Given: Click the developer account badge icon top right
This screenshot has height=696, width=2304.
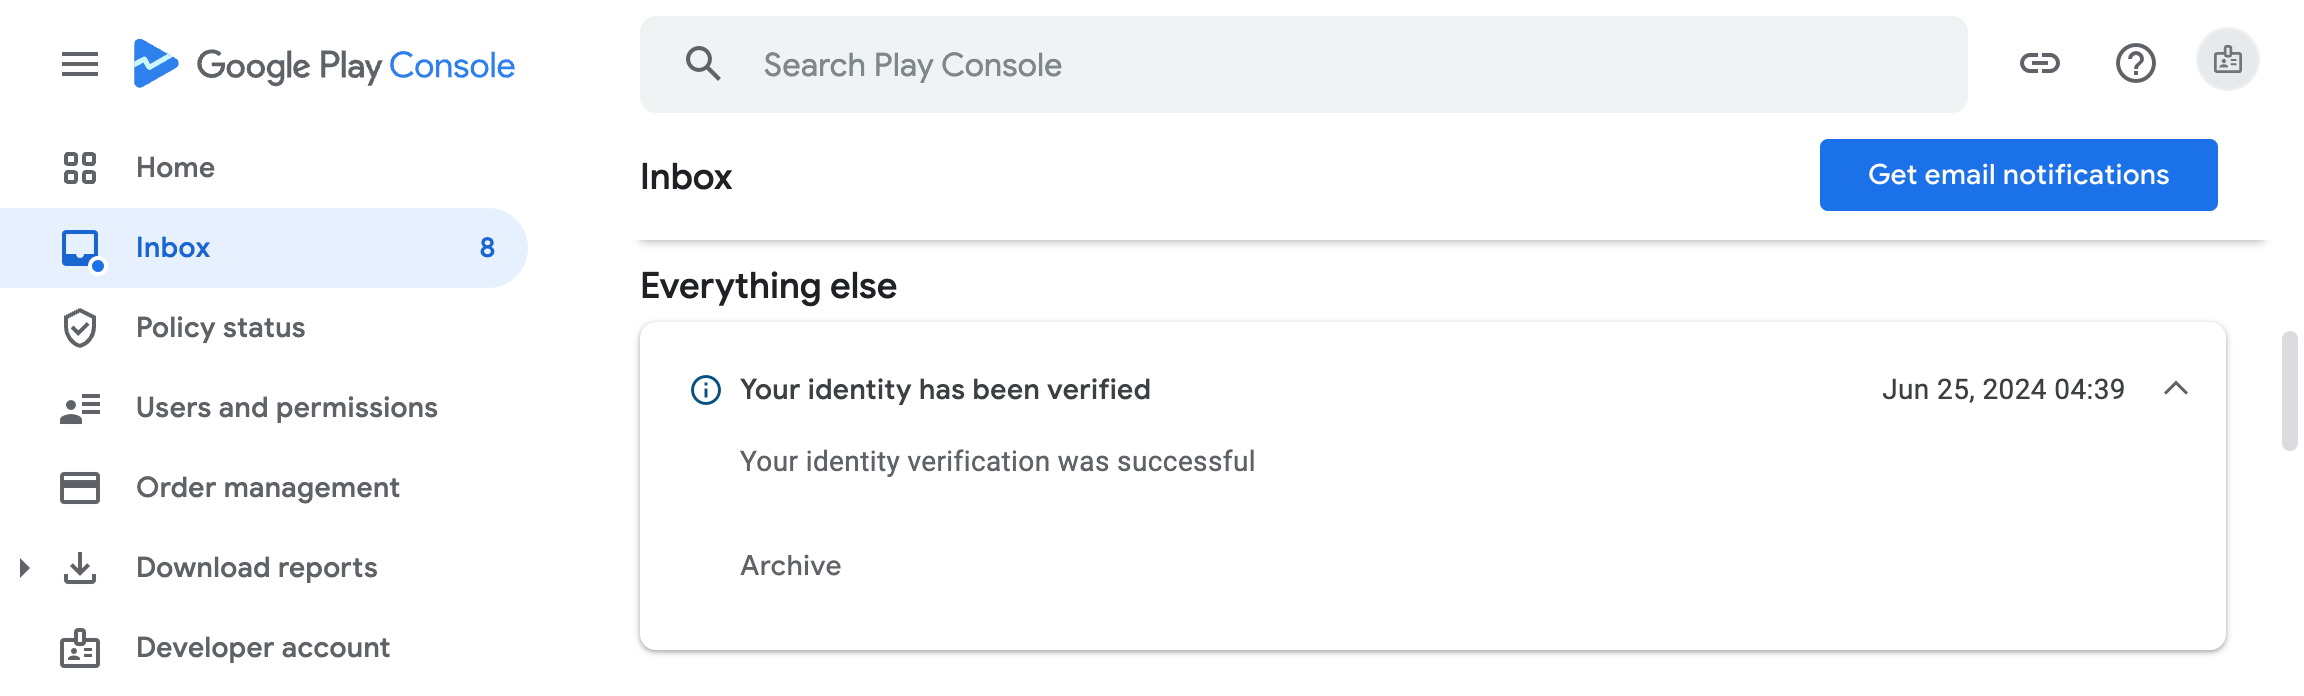Looking at the screenshot, I should tap(2228, 60).
